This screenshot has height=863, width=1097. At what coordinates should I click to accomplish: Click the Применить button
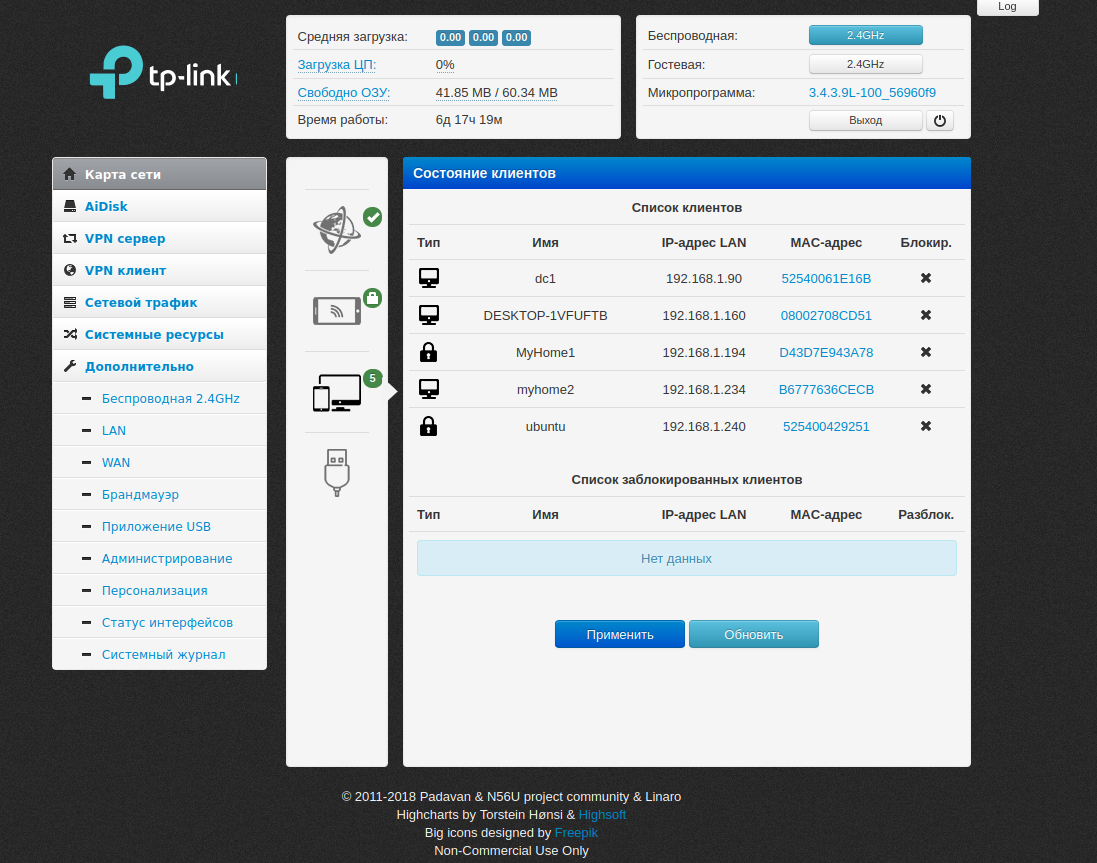(x=620, y=634)
